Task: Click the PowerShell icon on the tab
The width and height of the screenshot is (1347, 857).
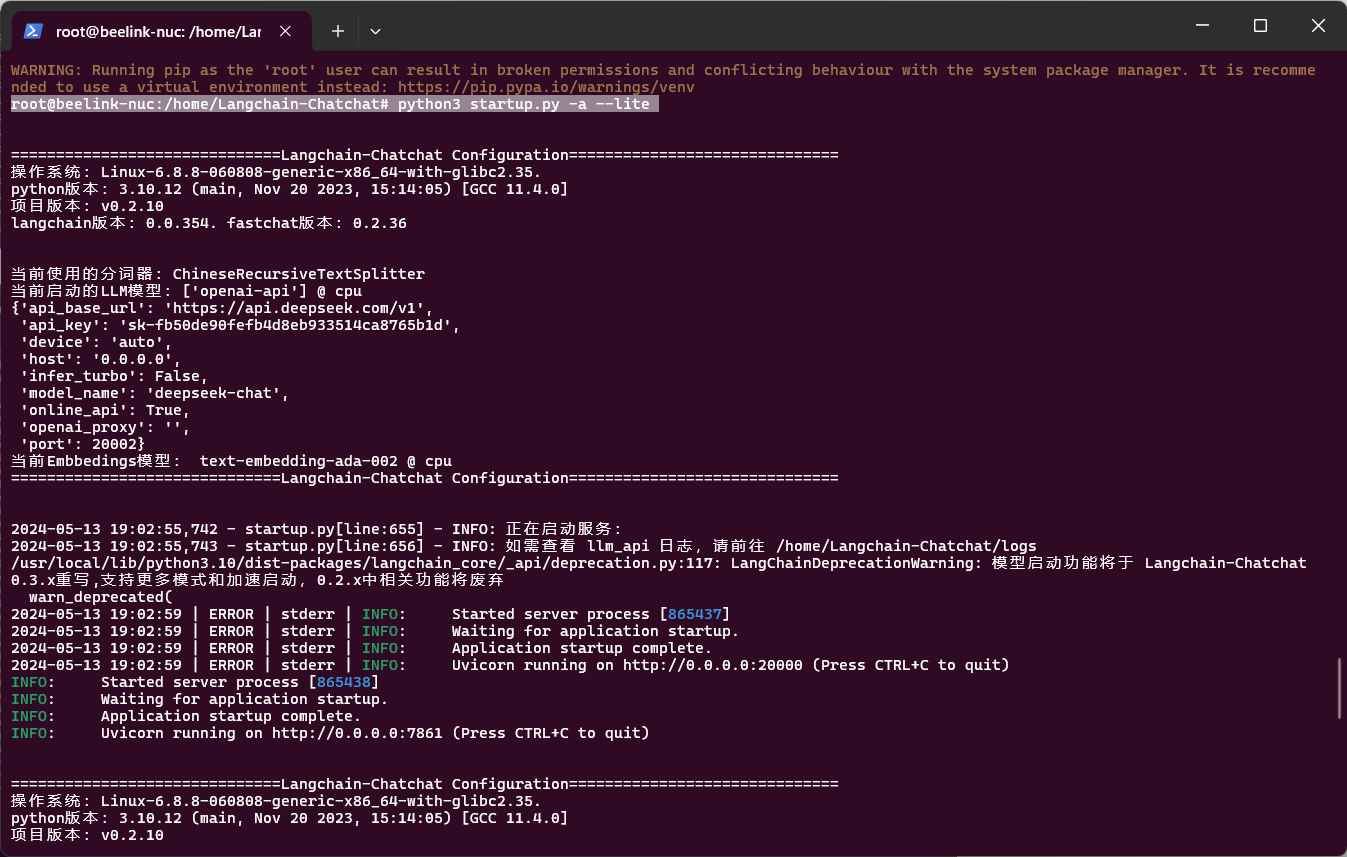Action: [x=33, y=31]
